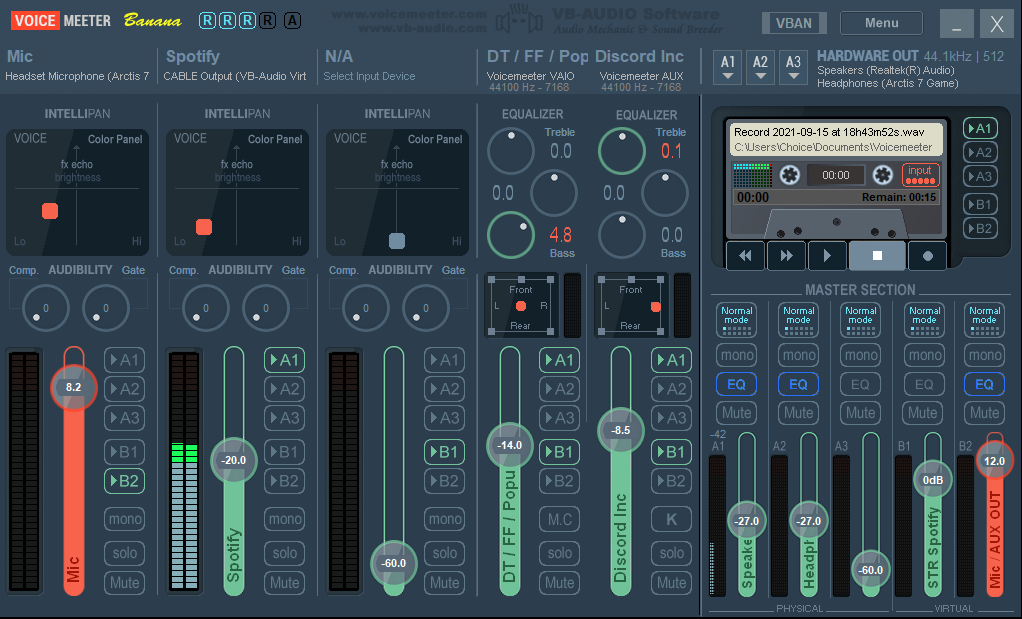This screenshot has height=619, width=1022.
Task: Toggle A1 on the Discord Inc strip
Action: pos(671,360)
